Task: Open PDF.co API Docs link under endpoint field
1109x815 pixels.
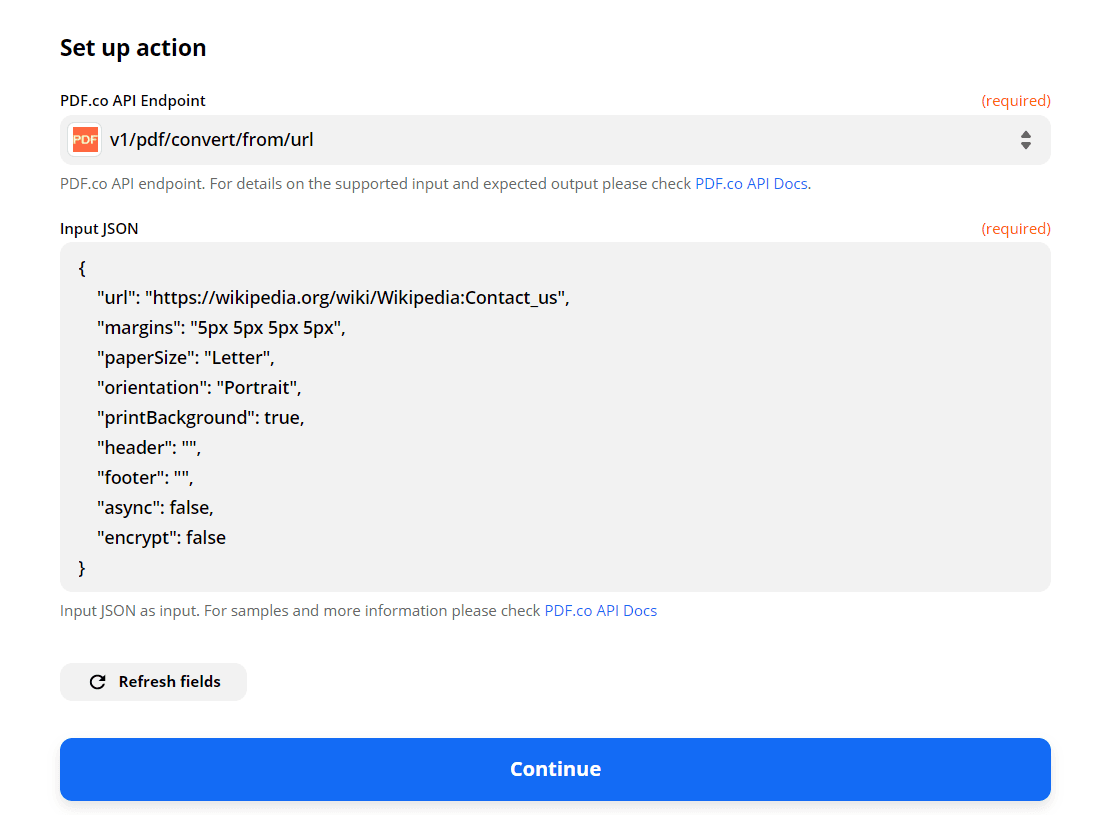Action: click(x=751, y=184)
